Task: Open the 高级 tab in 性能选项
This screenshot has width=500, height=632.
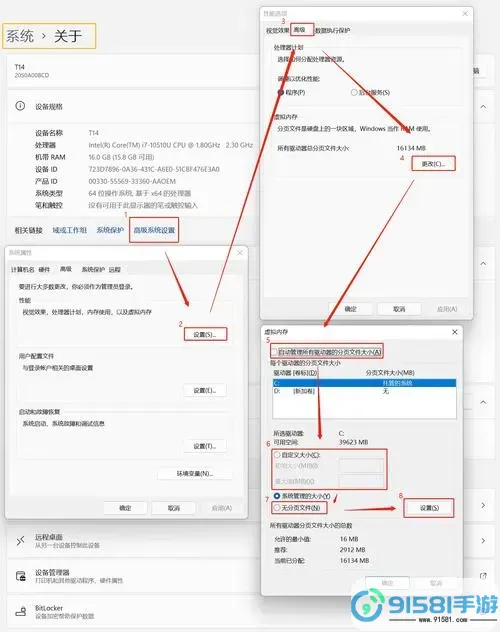Action: click(x=299, y=29)
